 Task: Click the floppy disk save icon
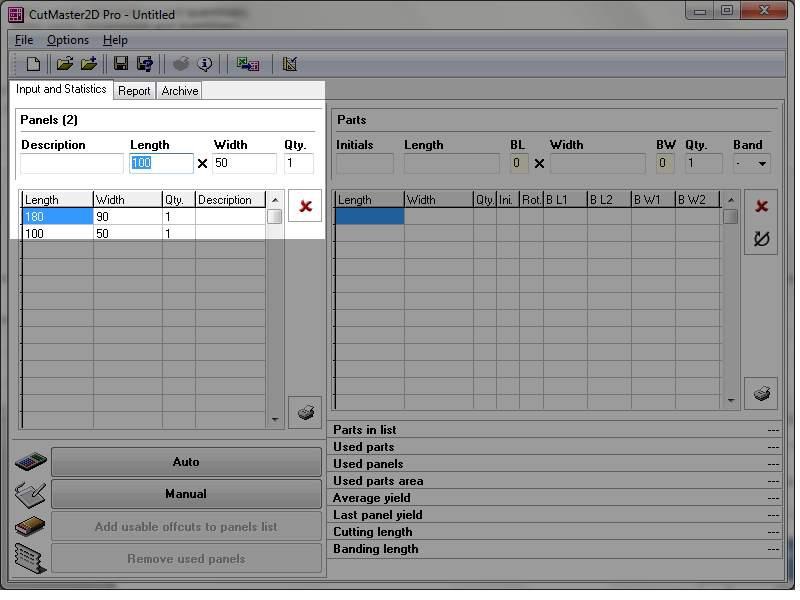121,64
